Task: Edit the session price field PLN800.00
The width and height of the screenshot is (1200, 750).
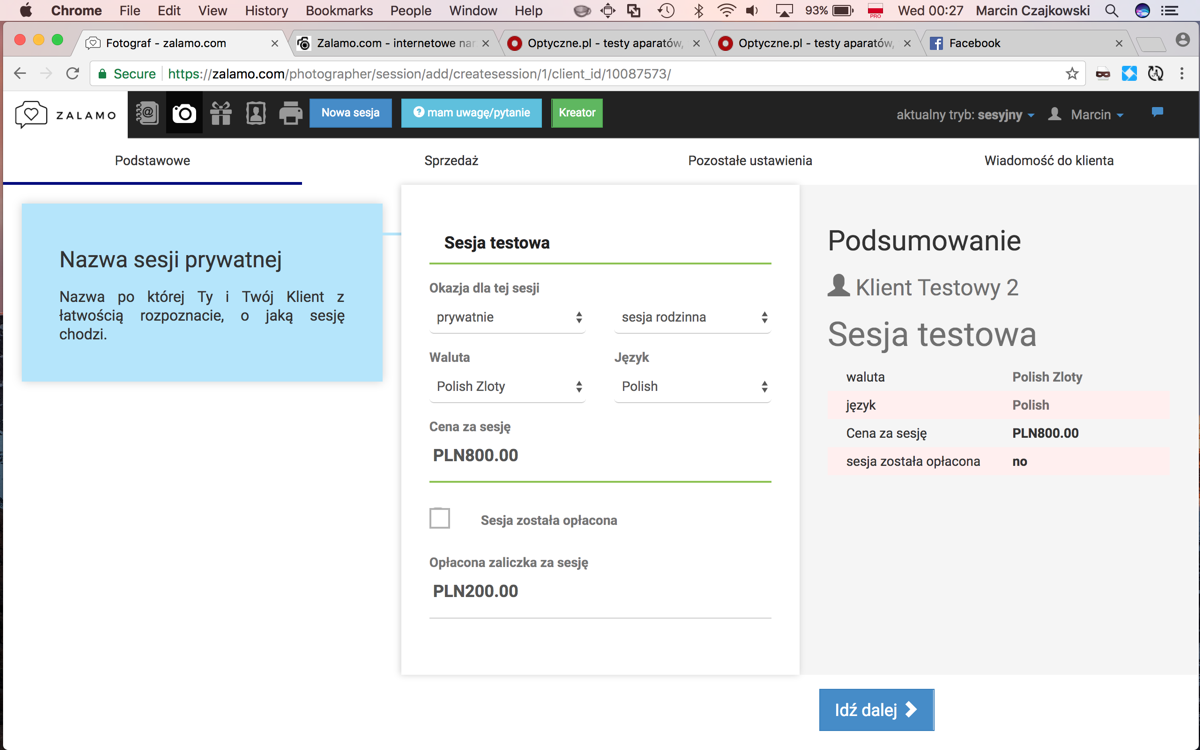Action: click(600, 456)
